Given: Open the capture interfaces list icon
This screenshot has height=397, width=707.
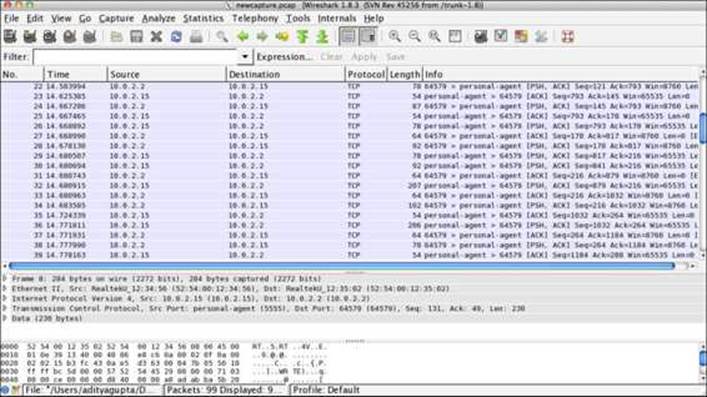Looking at the screenshot, I should click(10, 37).
